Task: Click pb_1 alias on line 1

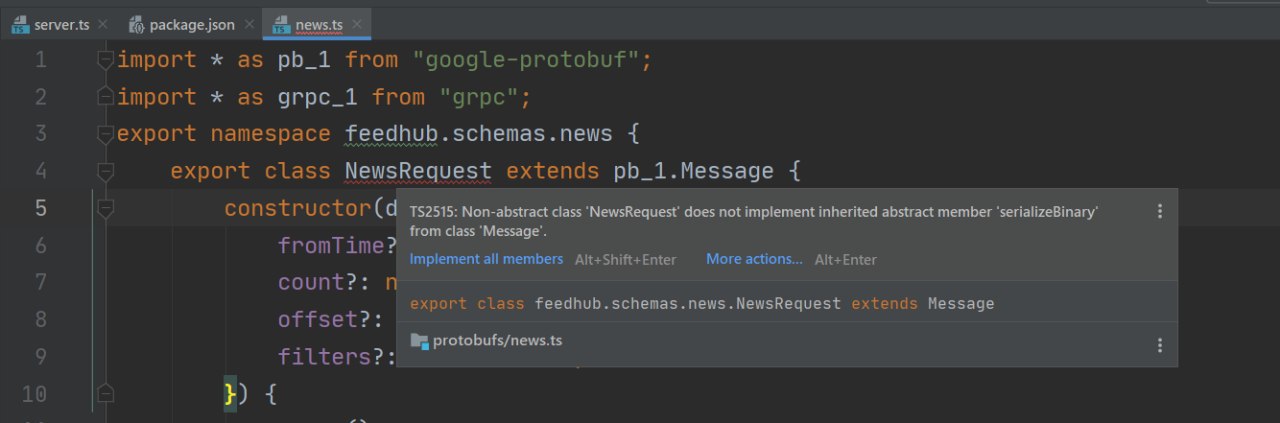Action: click(304, 60)
